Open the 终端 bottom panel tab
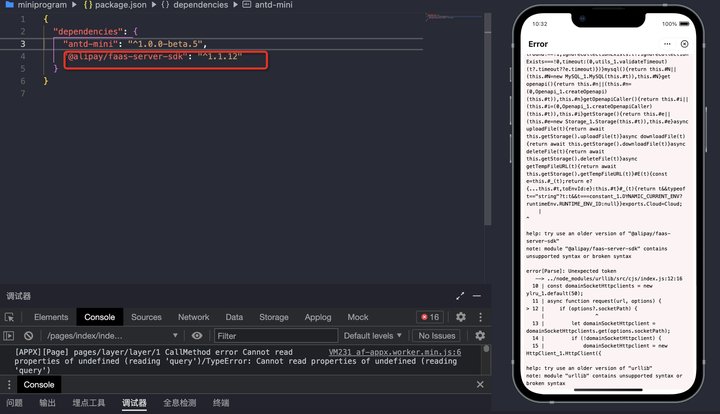This screenshot has width=720, height=414. (221, 403)
